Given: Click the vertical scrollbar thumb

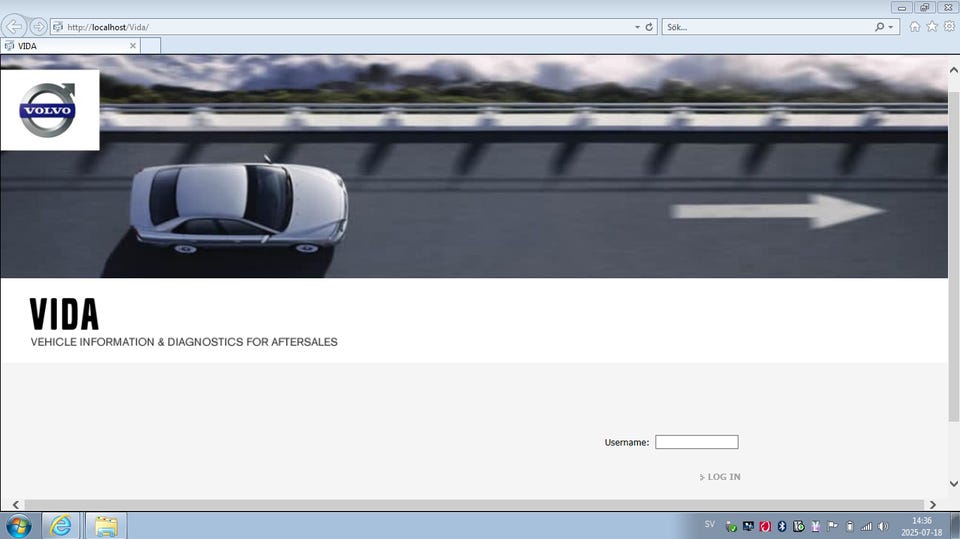Looking at the screenshot, I should click(x=954, y=256).
